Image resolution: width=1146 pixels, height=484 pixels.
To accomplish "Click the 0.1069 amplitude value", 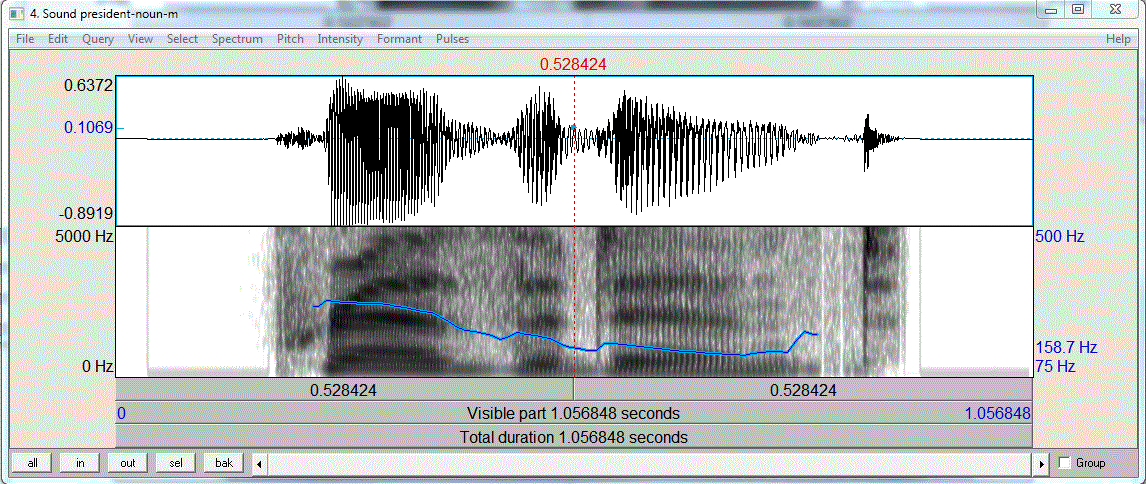I will (88, 127).
